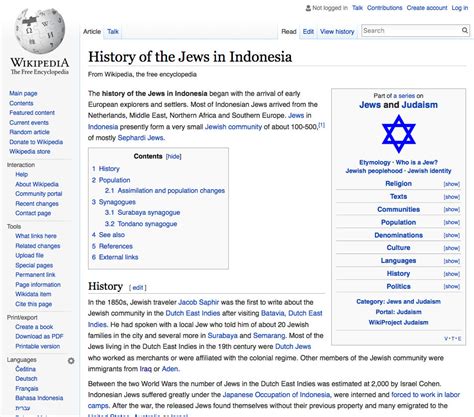474x417 pixels.
Task: Hide the Contents table
Action: click(x=174, y=156)
